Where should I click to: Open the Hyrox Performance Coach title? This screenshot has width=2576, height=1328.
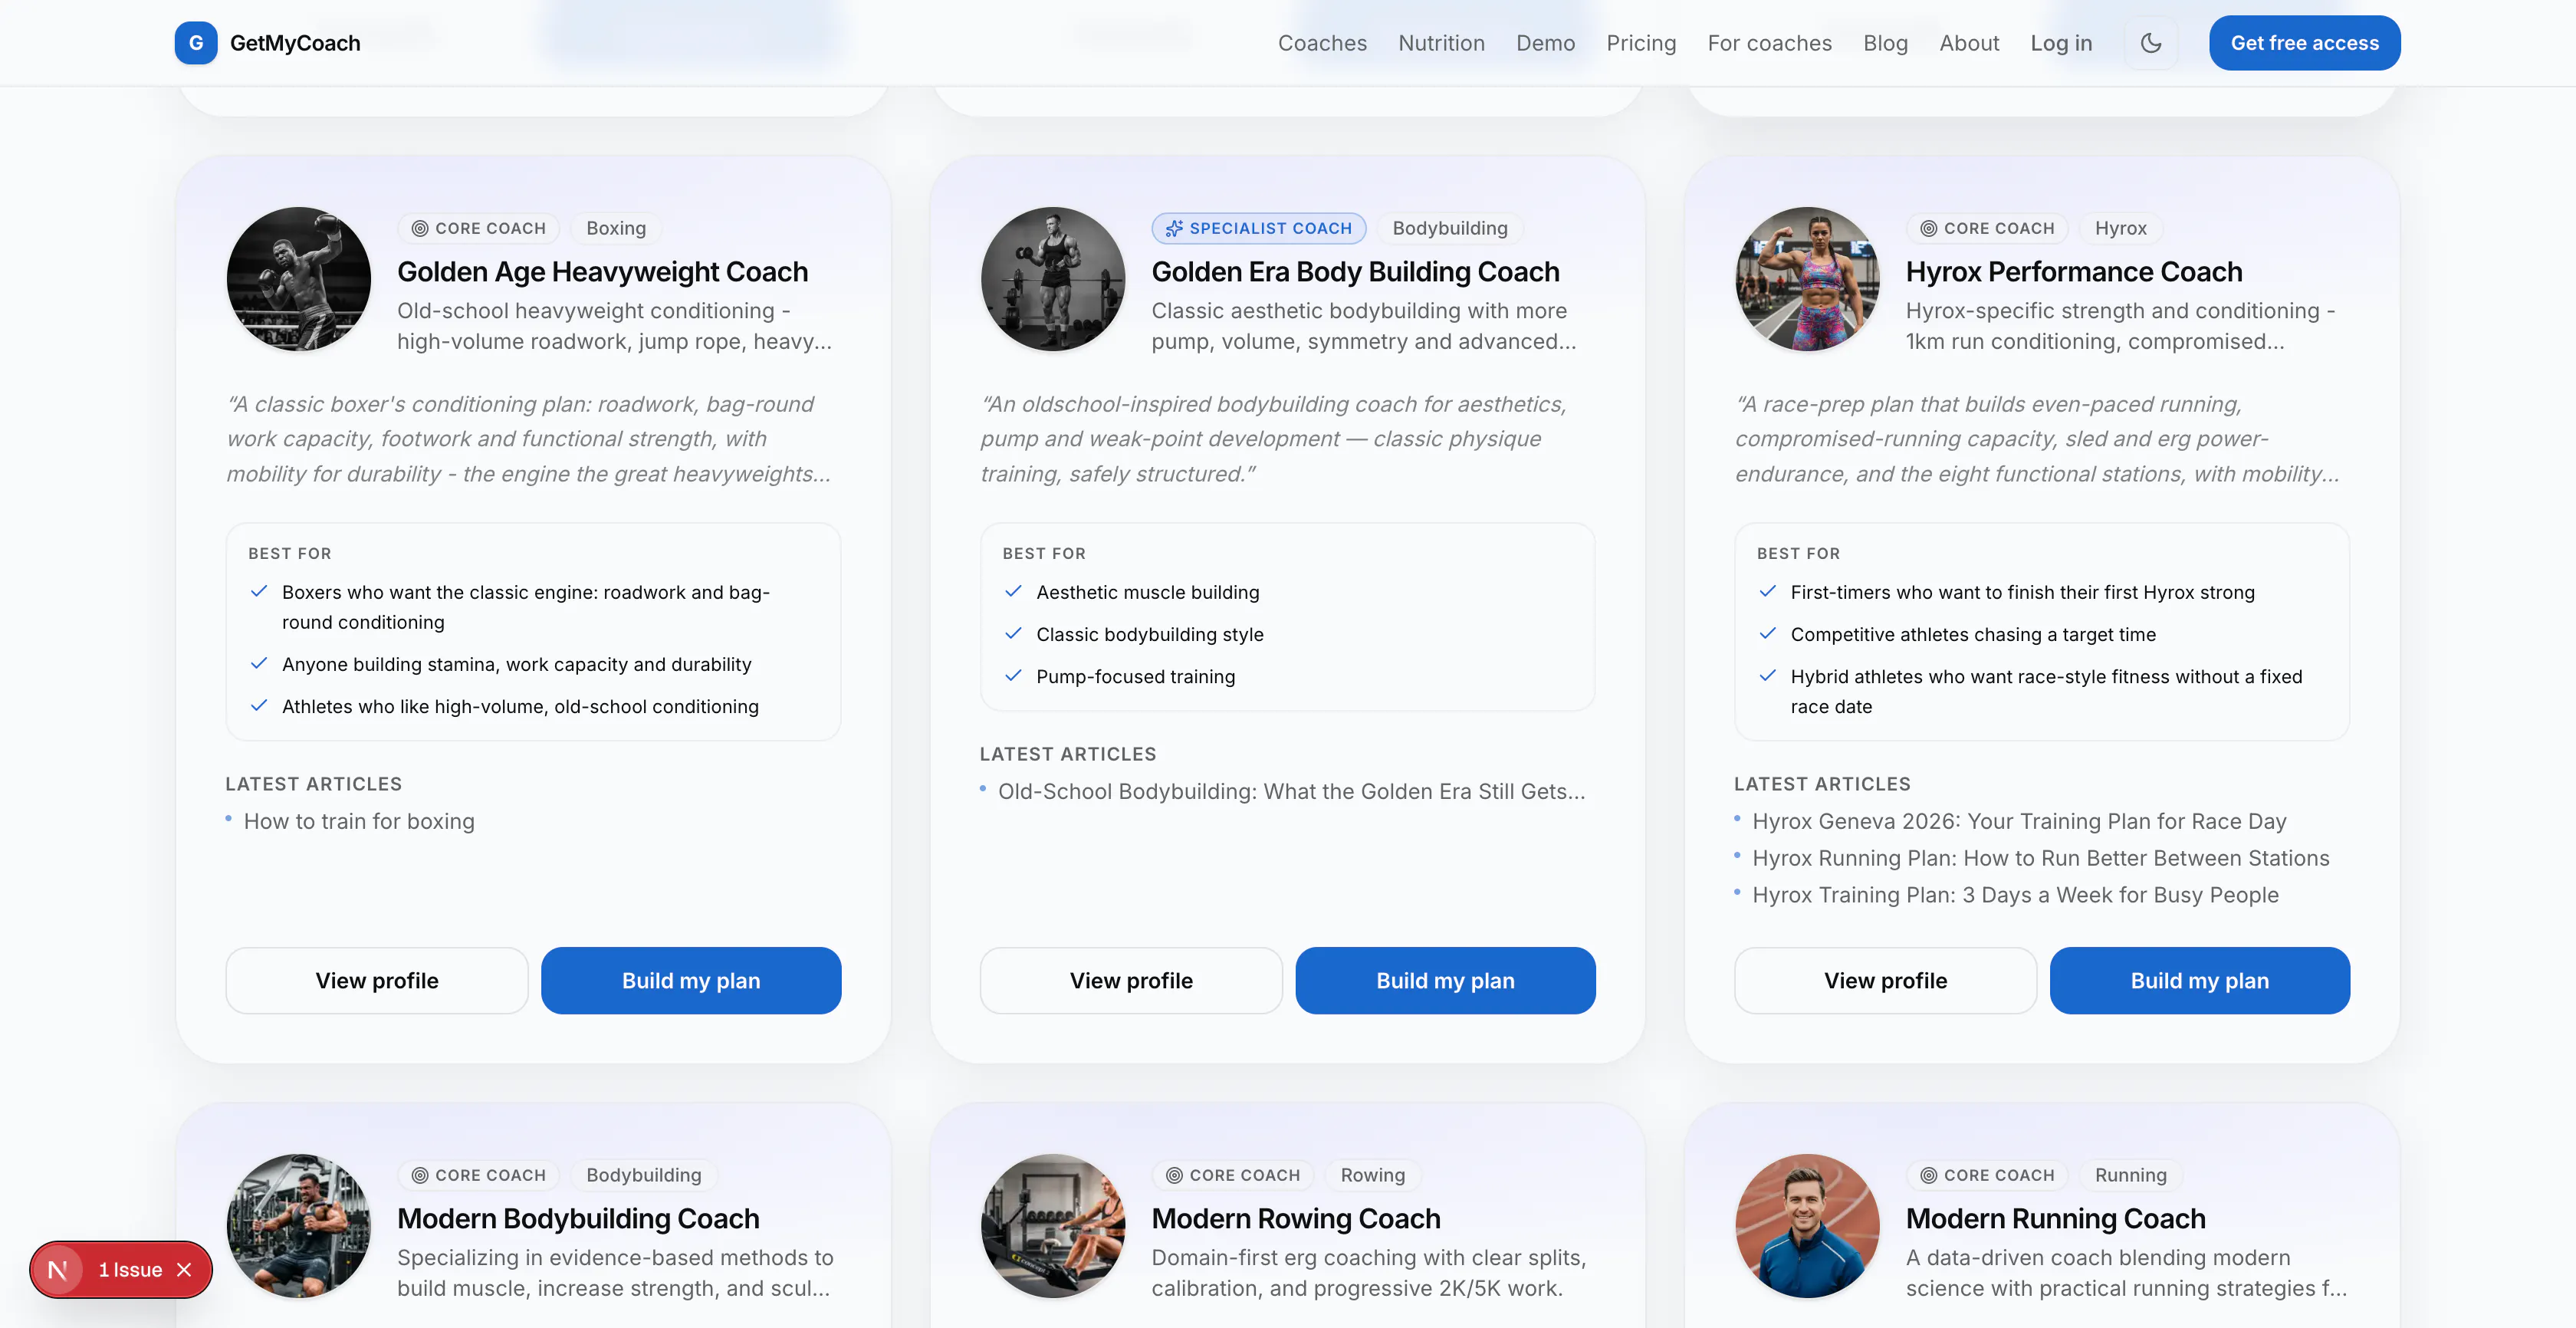pyautogui.click(x=2073, y=272)
